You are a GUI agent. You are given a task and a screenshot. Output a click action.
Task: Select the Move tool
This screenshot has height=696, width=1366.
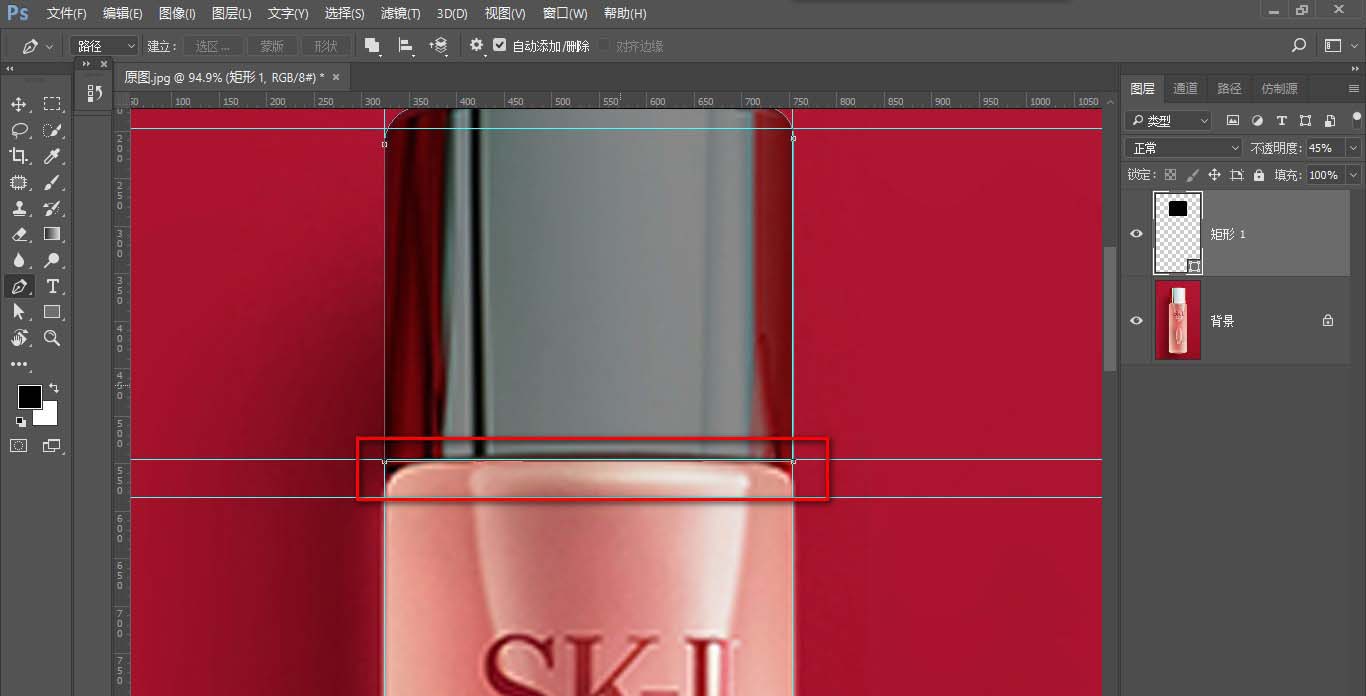[19, 104]
